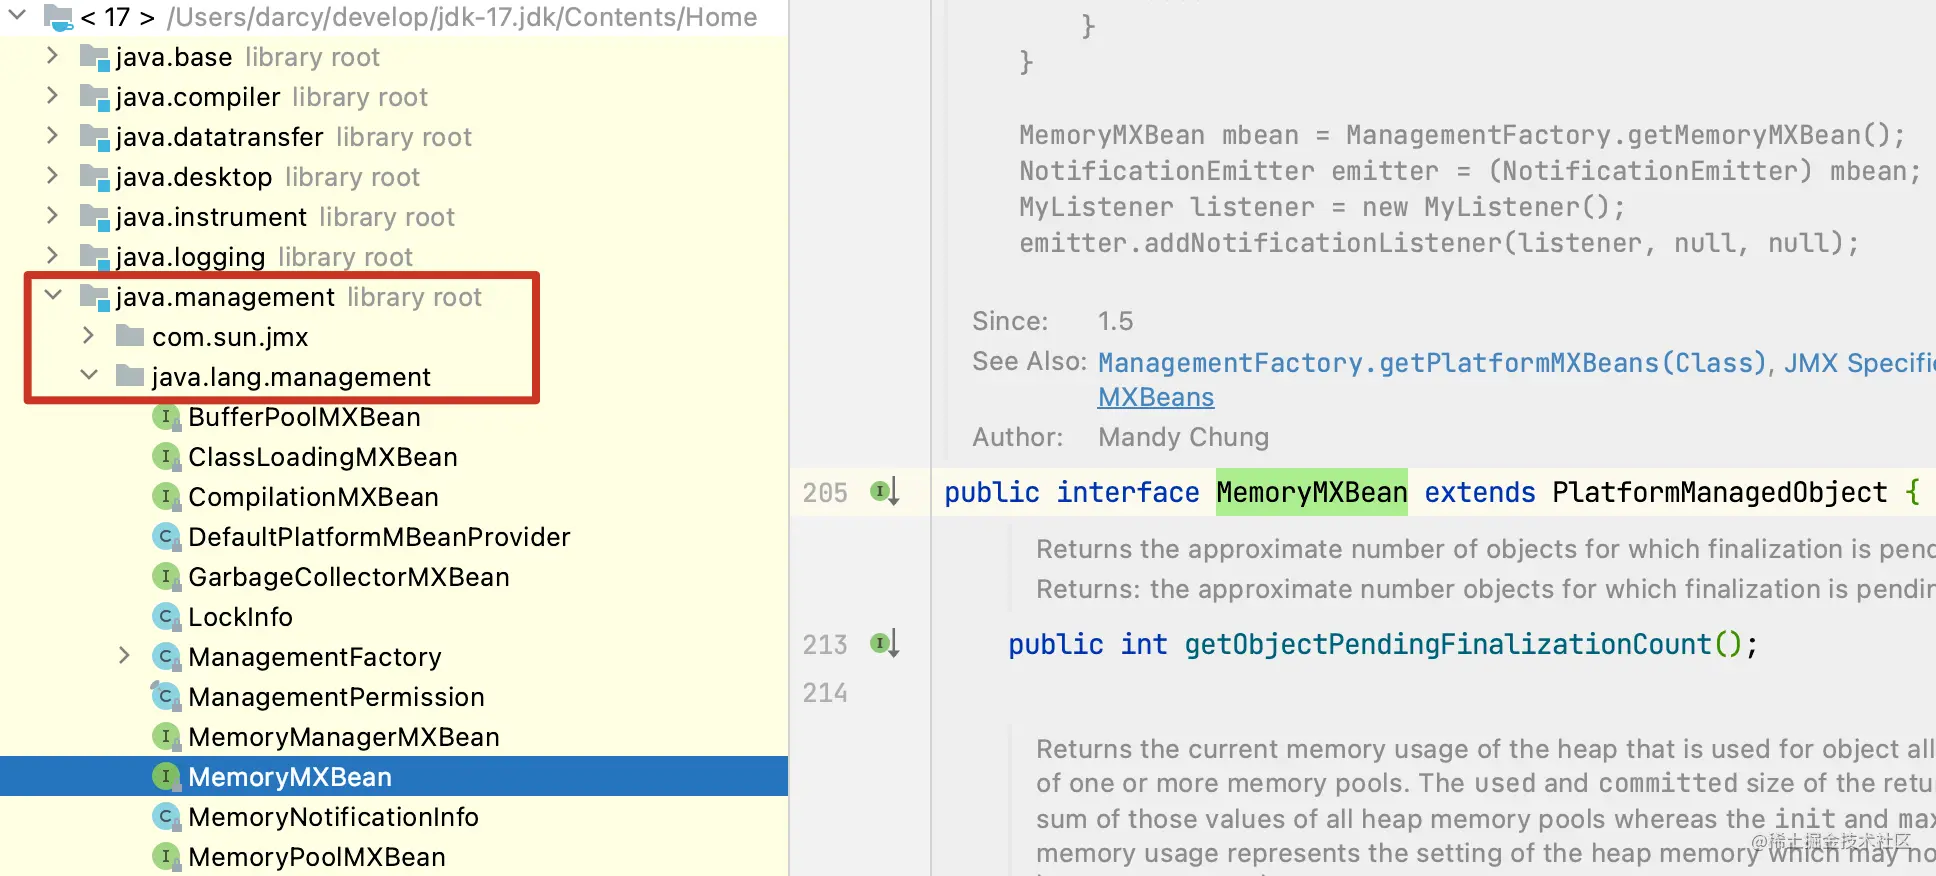
Task: Expand the java.base library root
Action: [x=52, y=55]
